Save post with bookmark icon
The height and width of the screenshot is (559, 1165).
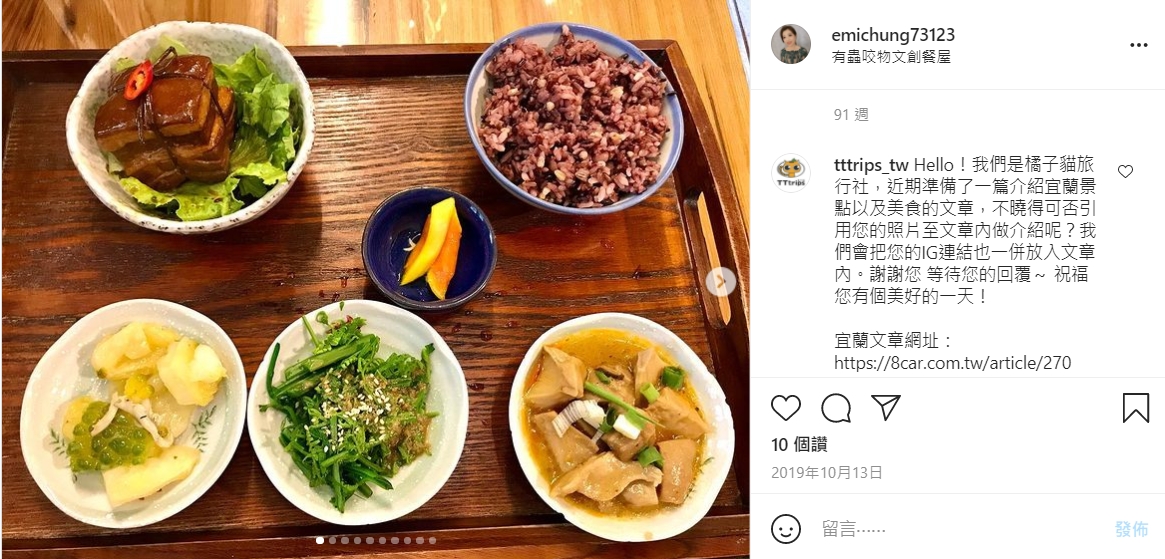(x=1135, y=408)
